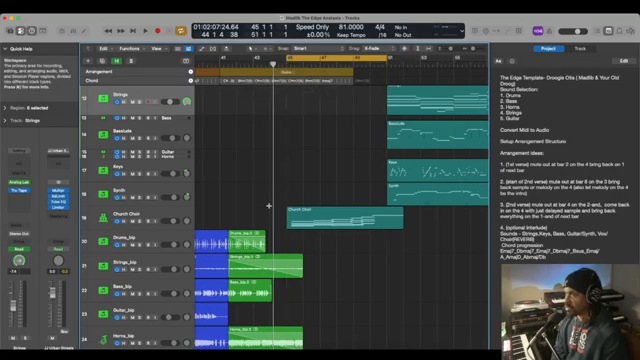Open the Library from the control bar
640x360 pixels.
(x=10, y=31)
